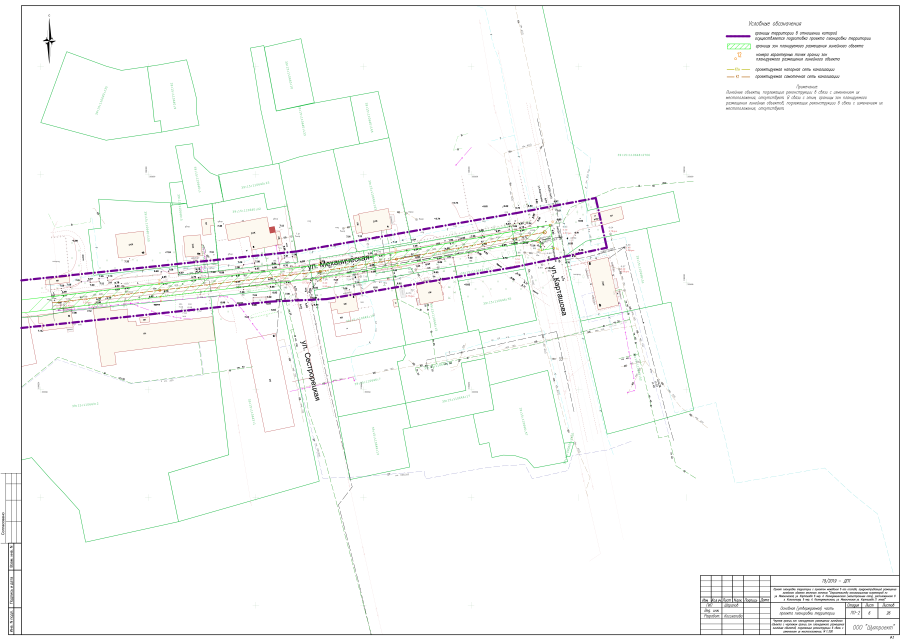Click the "Условные обозначения" legend heading

768,23
